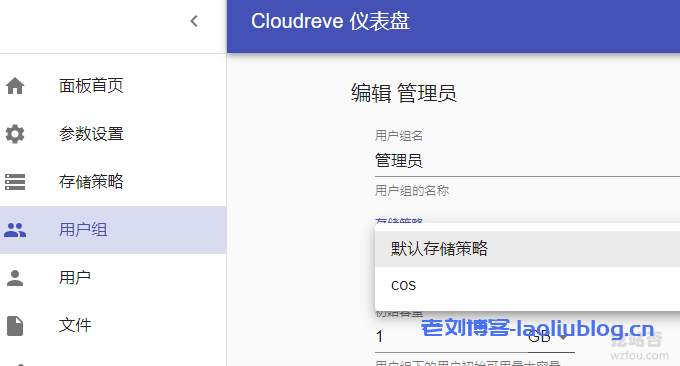
Task: Open the 用户 menu item
Action: [x=113, y=278]
